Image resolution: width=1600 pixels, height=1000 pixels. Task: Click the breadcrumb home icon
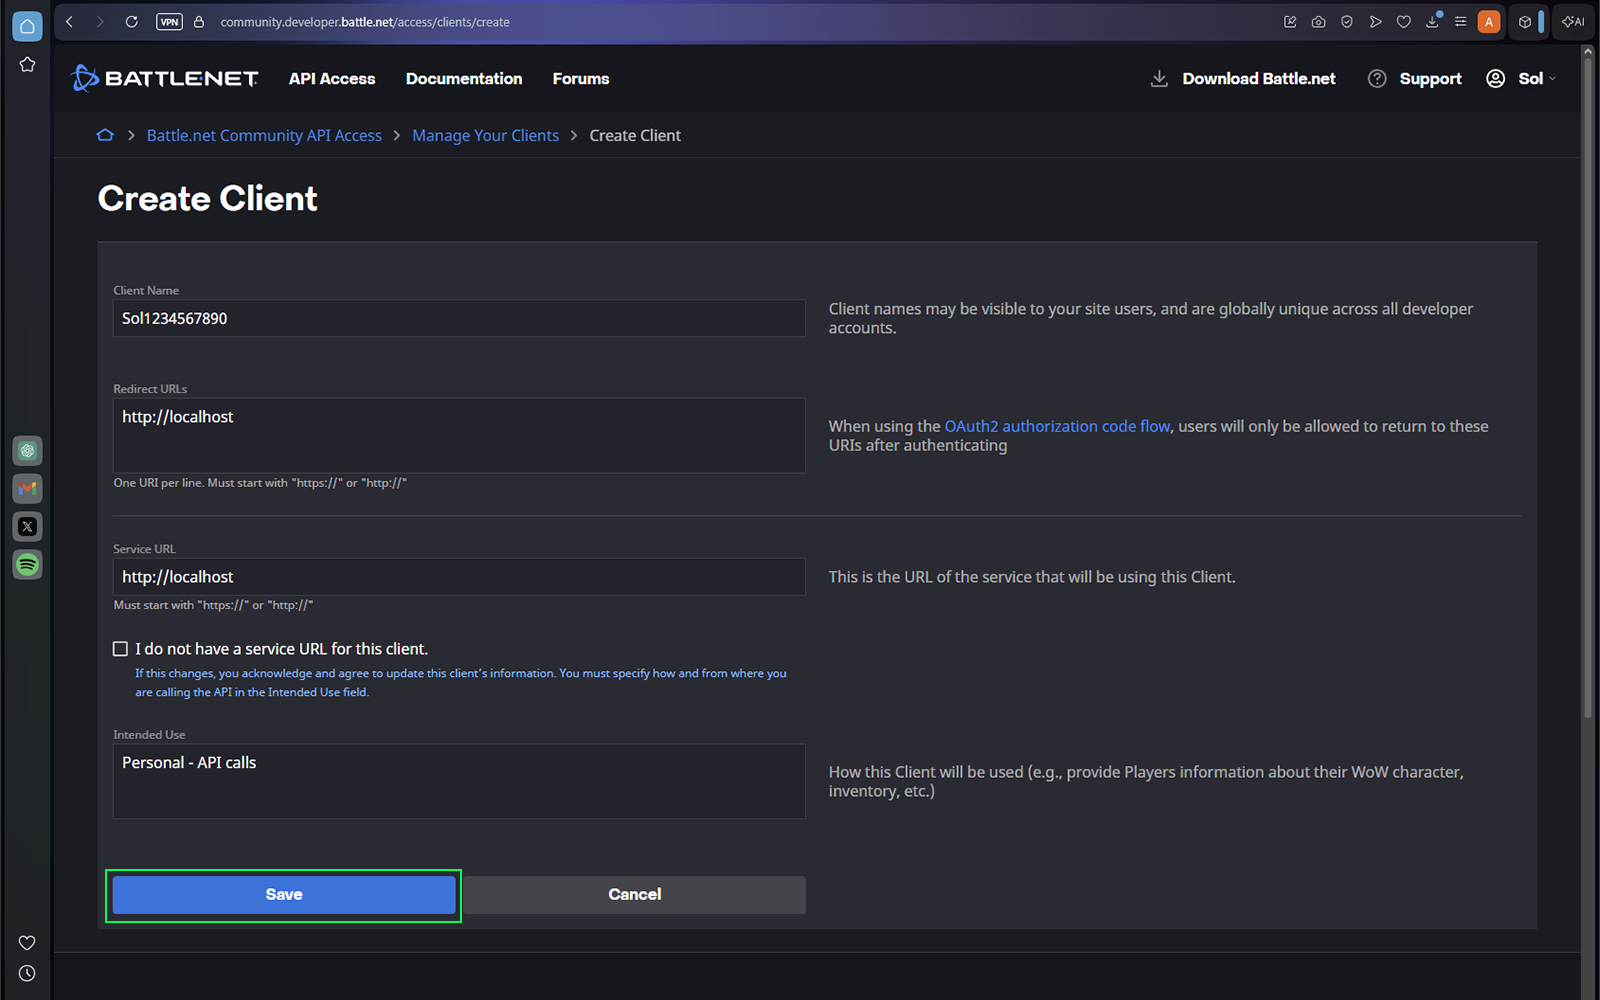point(105,135)
